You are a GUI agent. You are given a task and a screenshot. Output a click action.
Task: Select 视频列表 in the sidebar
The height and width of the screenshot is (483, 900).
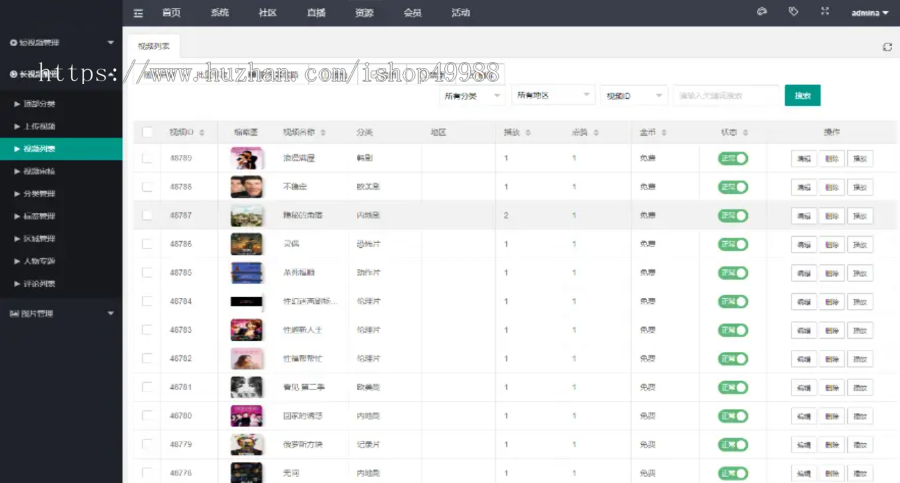(x=61, y=149)
